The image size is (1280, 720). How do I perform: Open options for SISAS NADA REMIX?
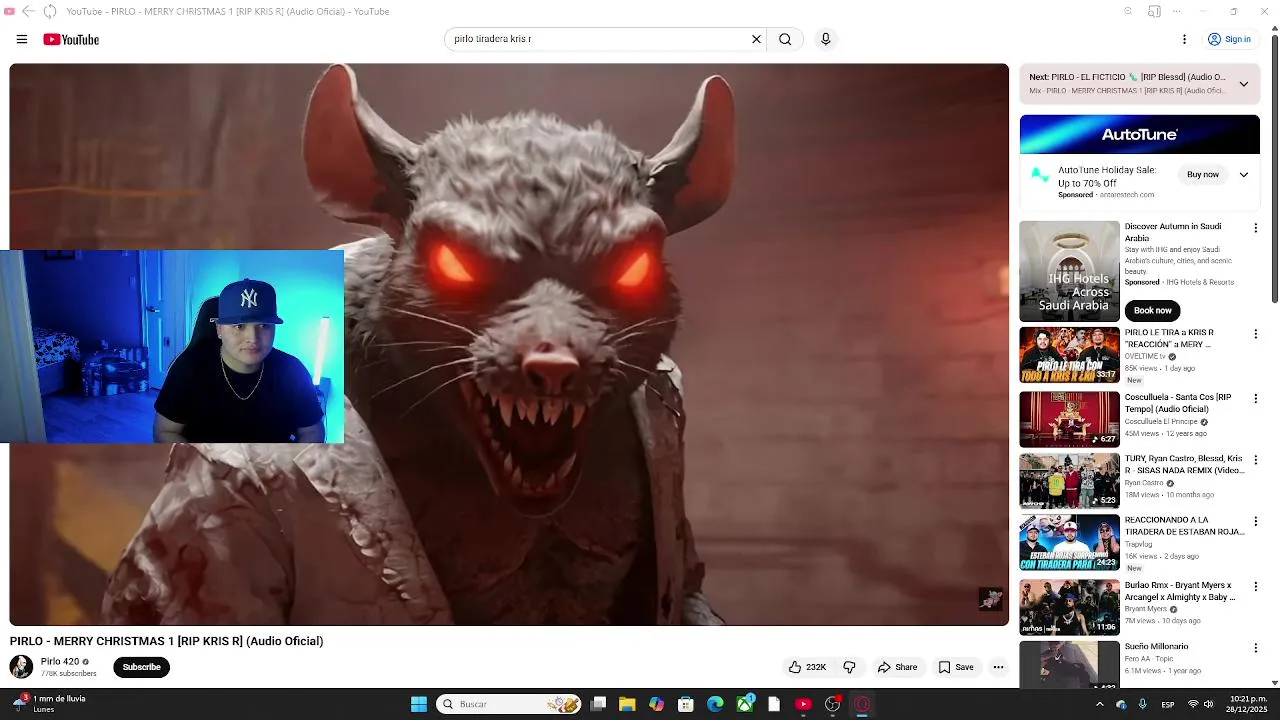coord(1256,460)
